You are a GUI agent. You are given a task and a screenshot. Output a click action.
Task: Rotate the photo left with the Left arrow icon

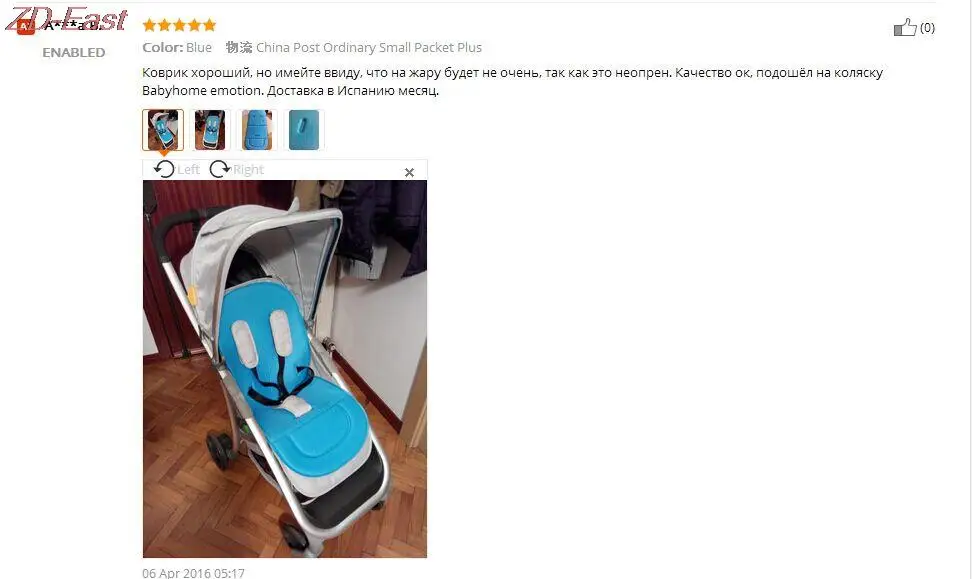(x=164, y=169)
